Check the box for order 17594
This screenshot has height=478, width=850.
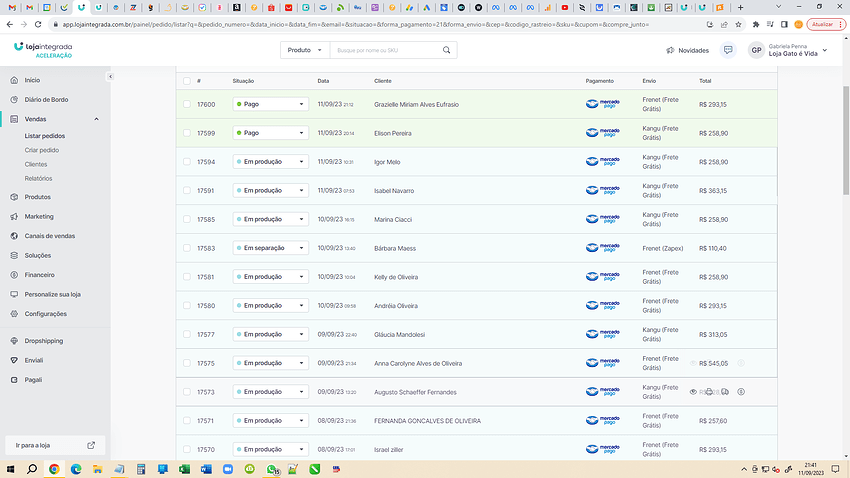187,162
